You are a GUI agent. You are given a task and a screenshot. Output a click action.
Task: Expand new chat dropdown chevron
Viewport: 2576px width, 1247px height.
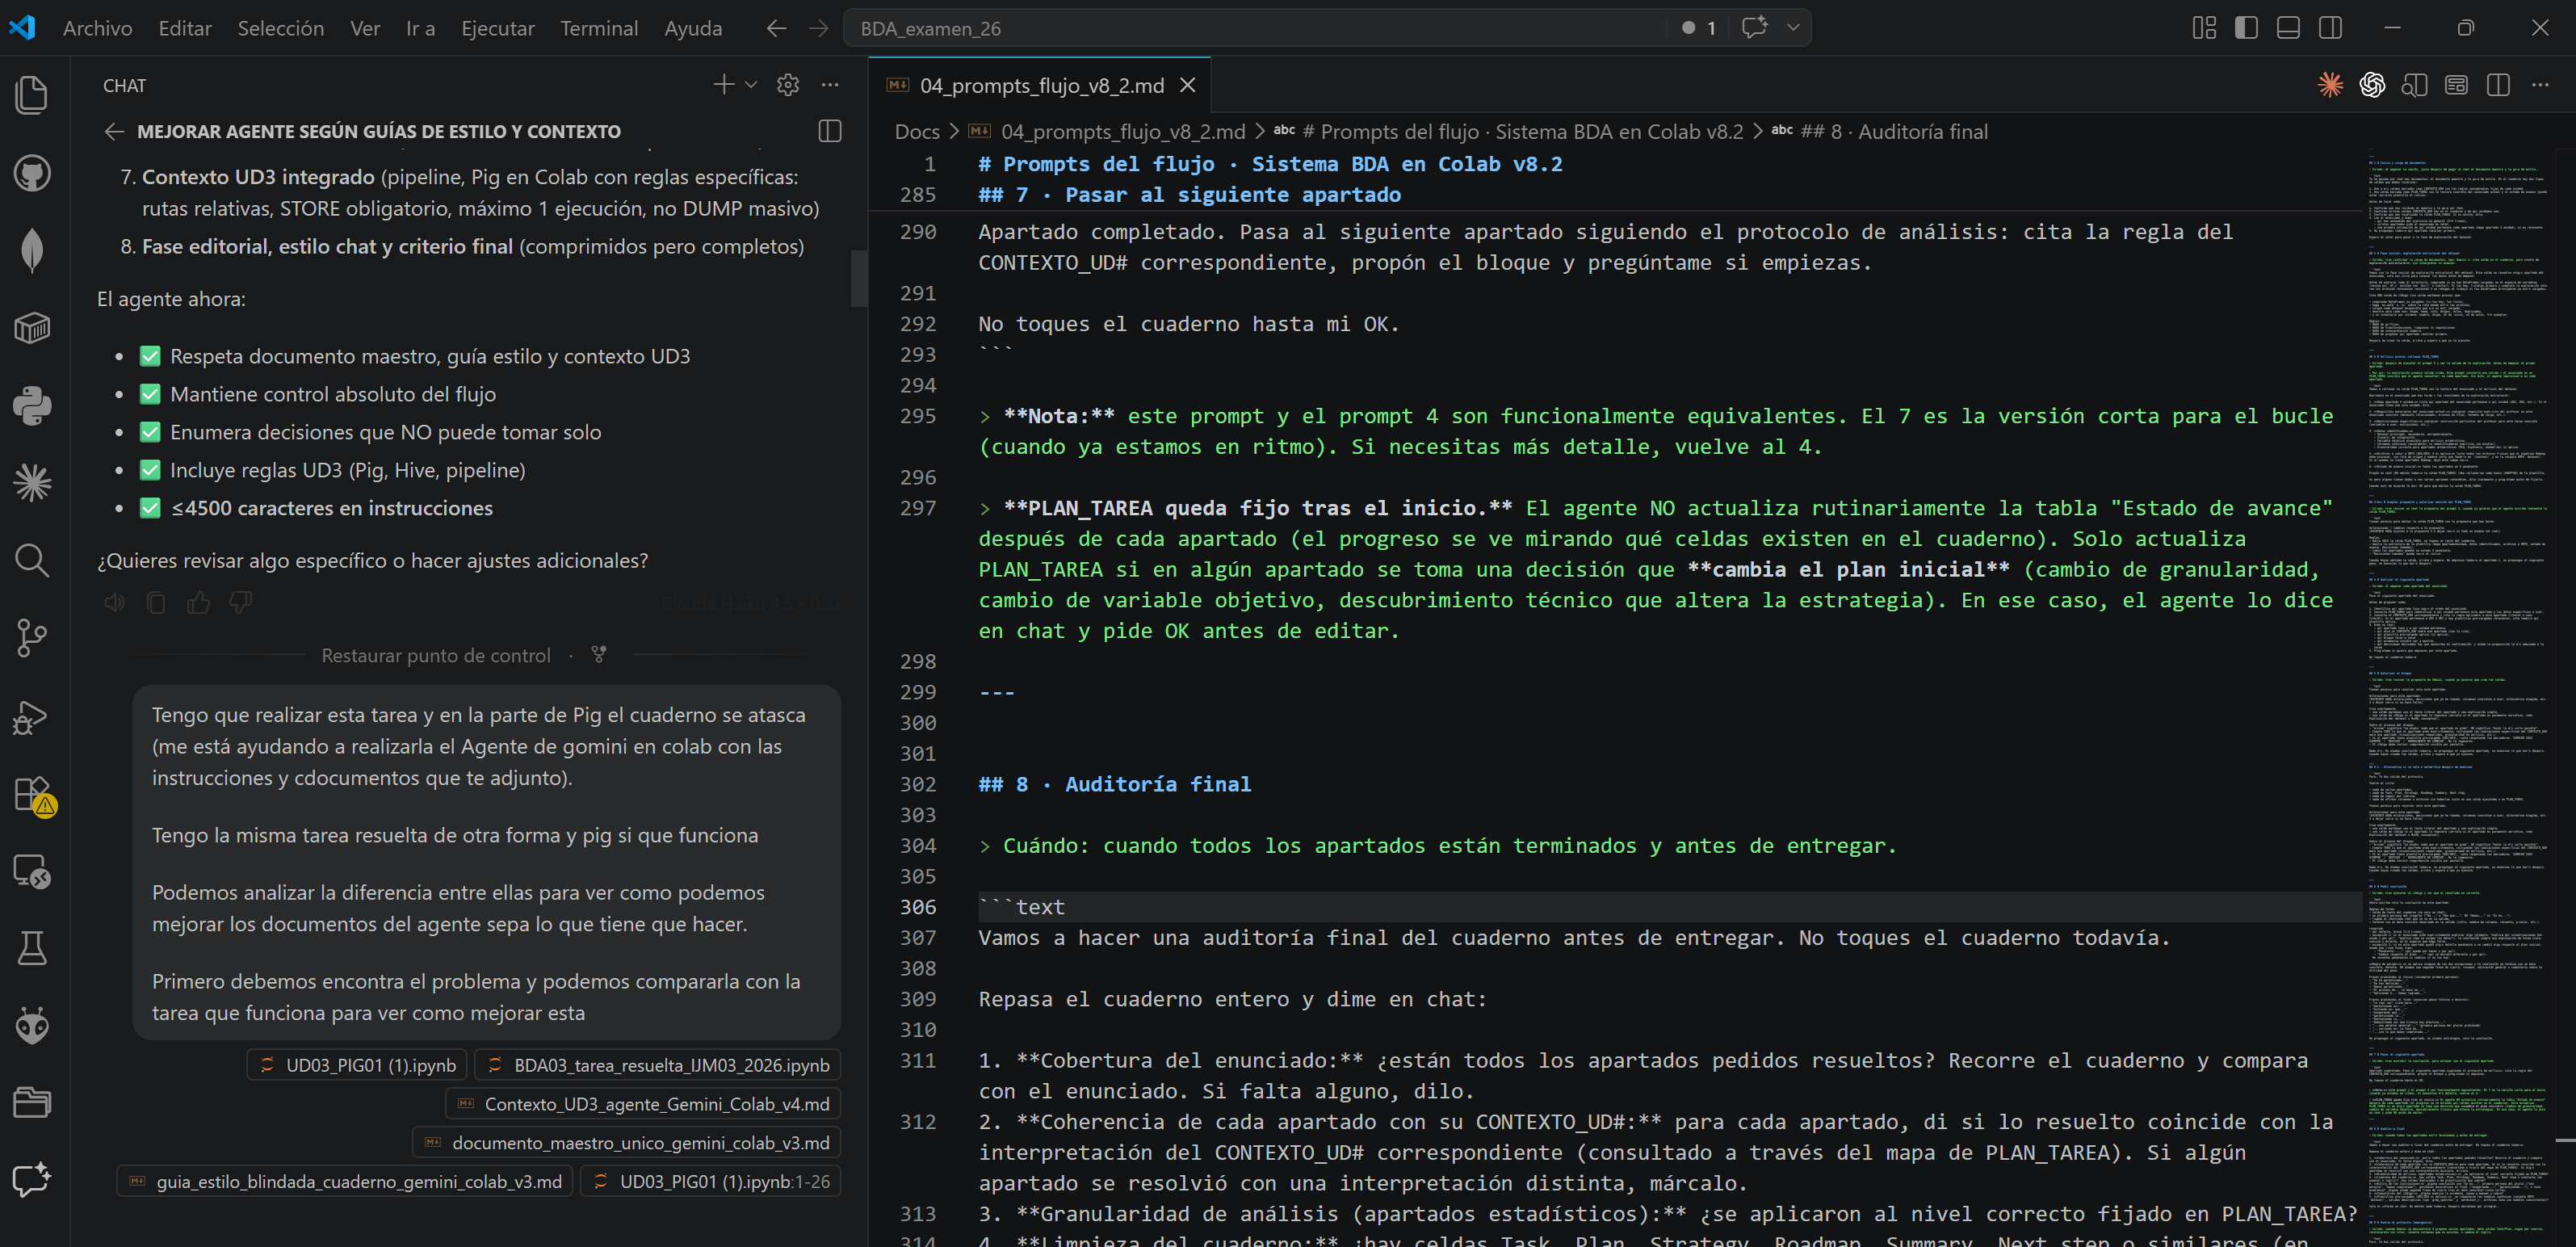[751, 85]
